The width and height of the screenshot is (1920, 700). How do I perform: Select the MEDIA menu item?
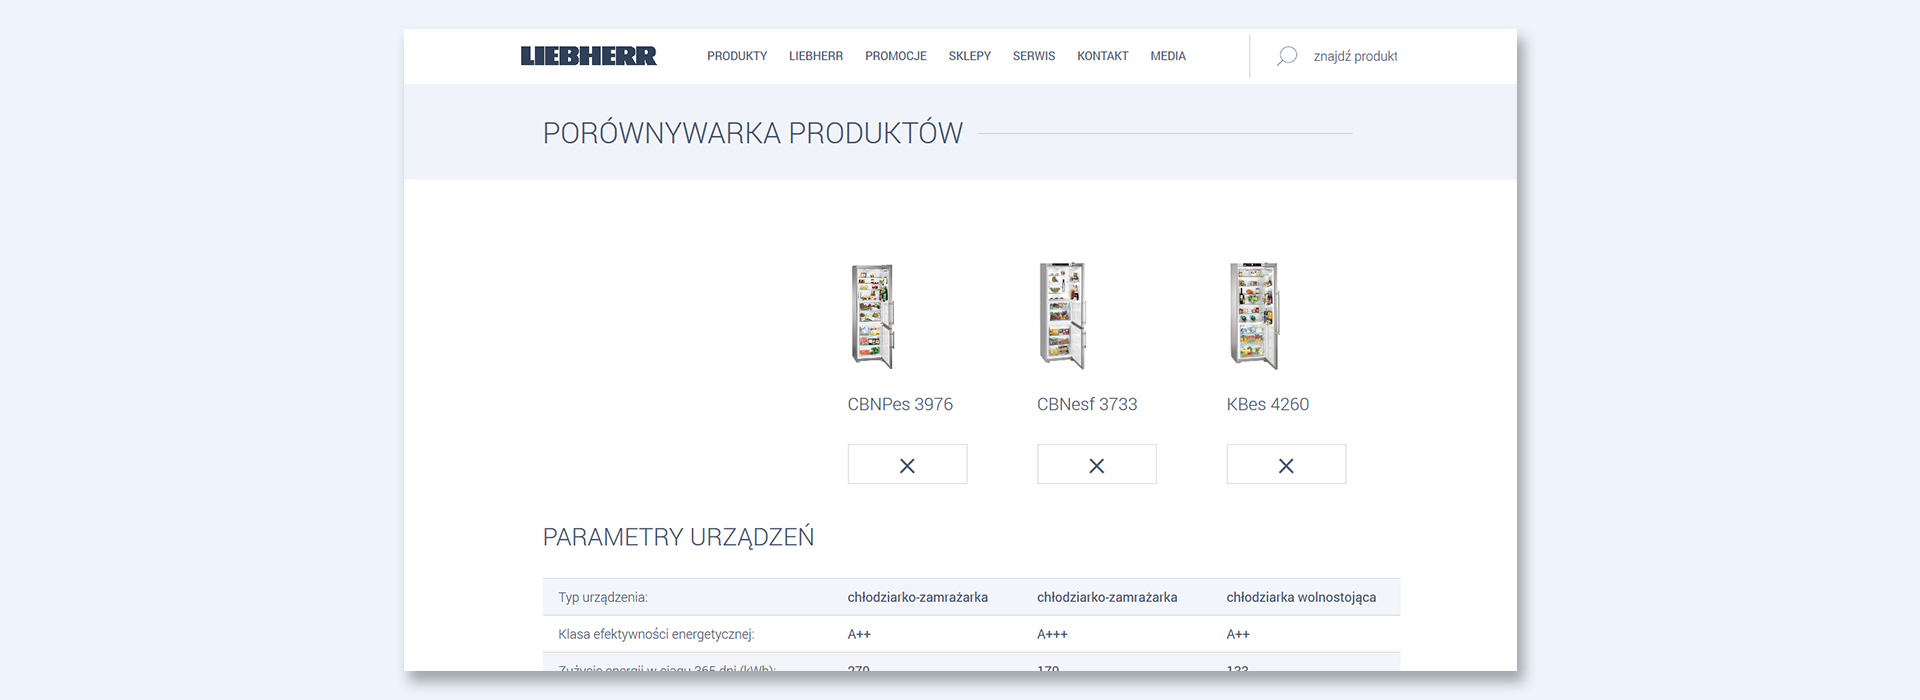1168,56
